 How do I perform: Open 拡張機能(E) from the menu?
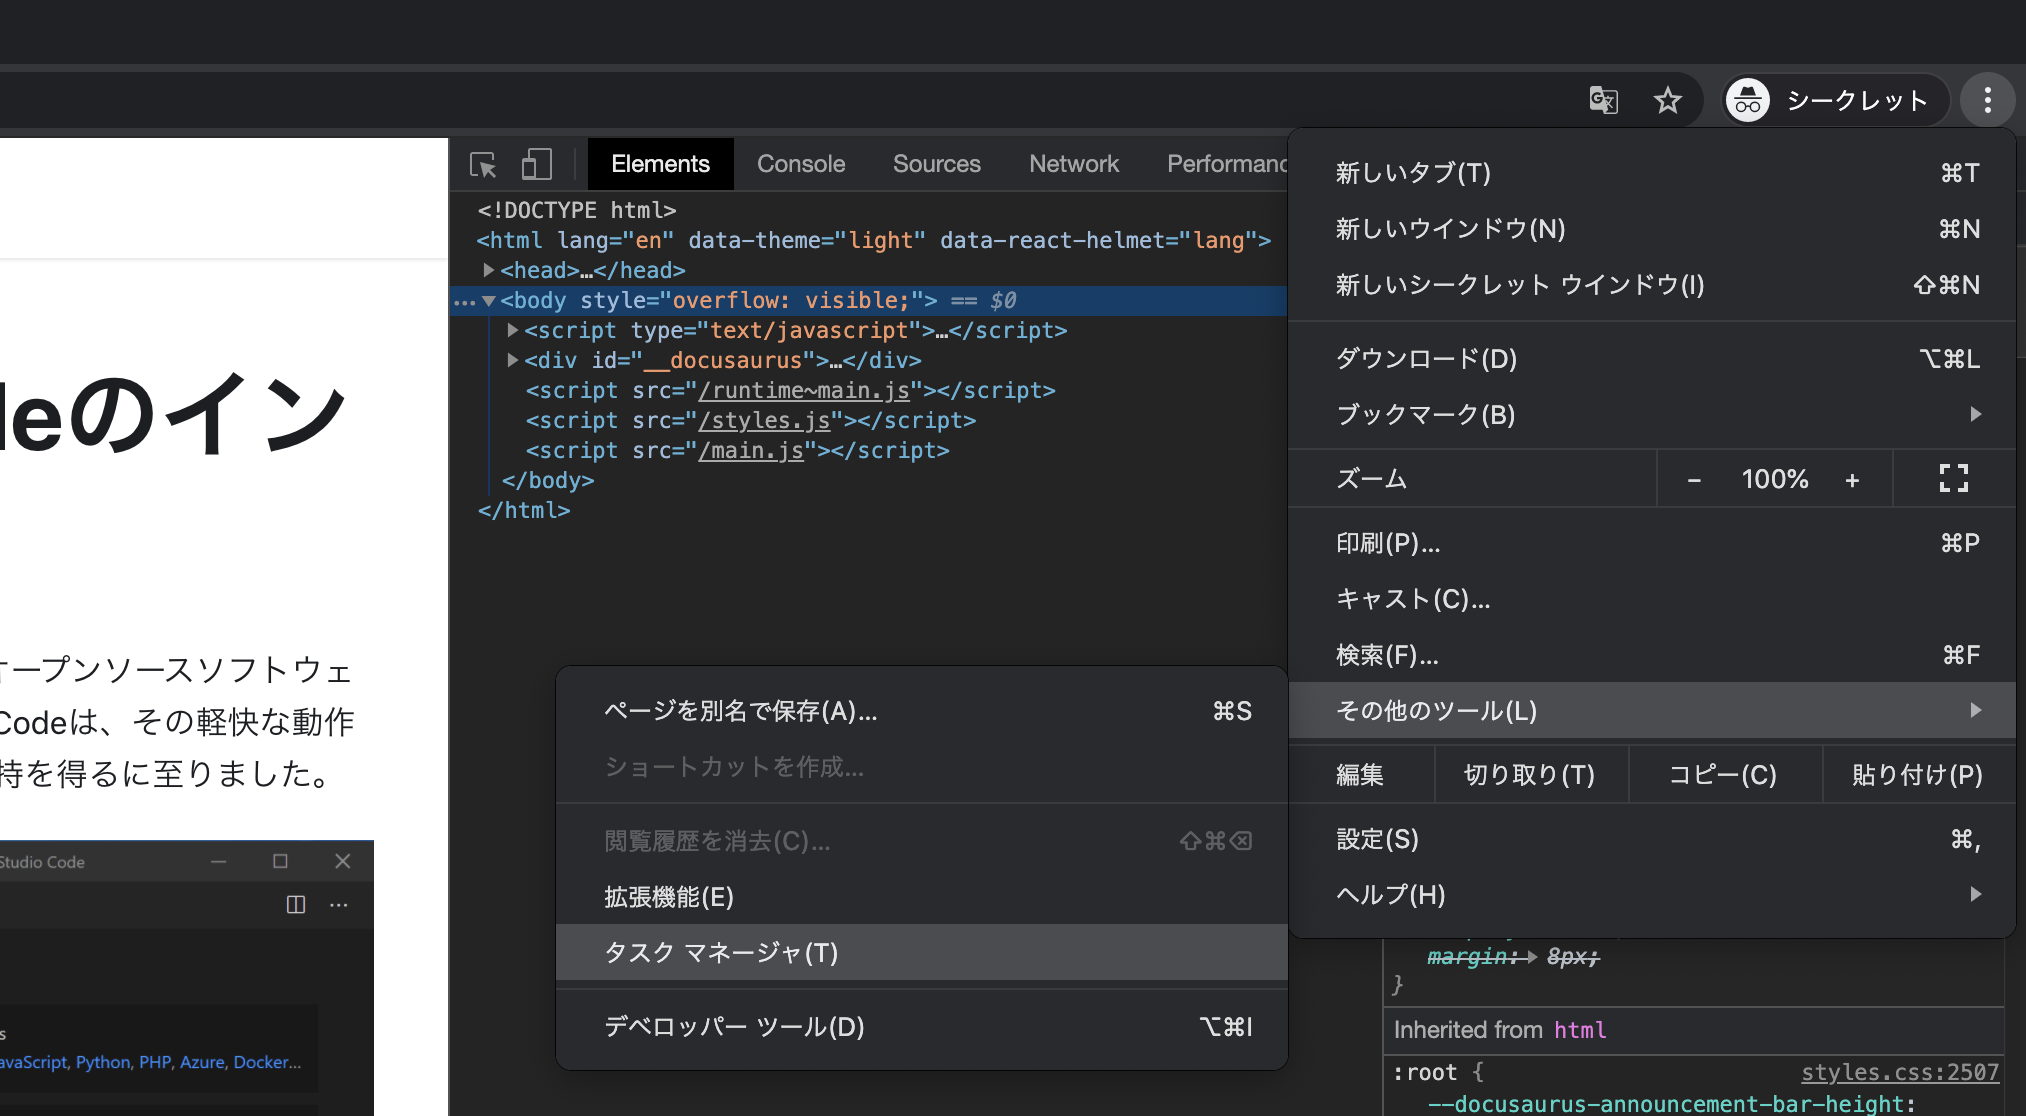click(x=668, y=897)
